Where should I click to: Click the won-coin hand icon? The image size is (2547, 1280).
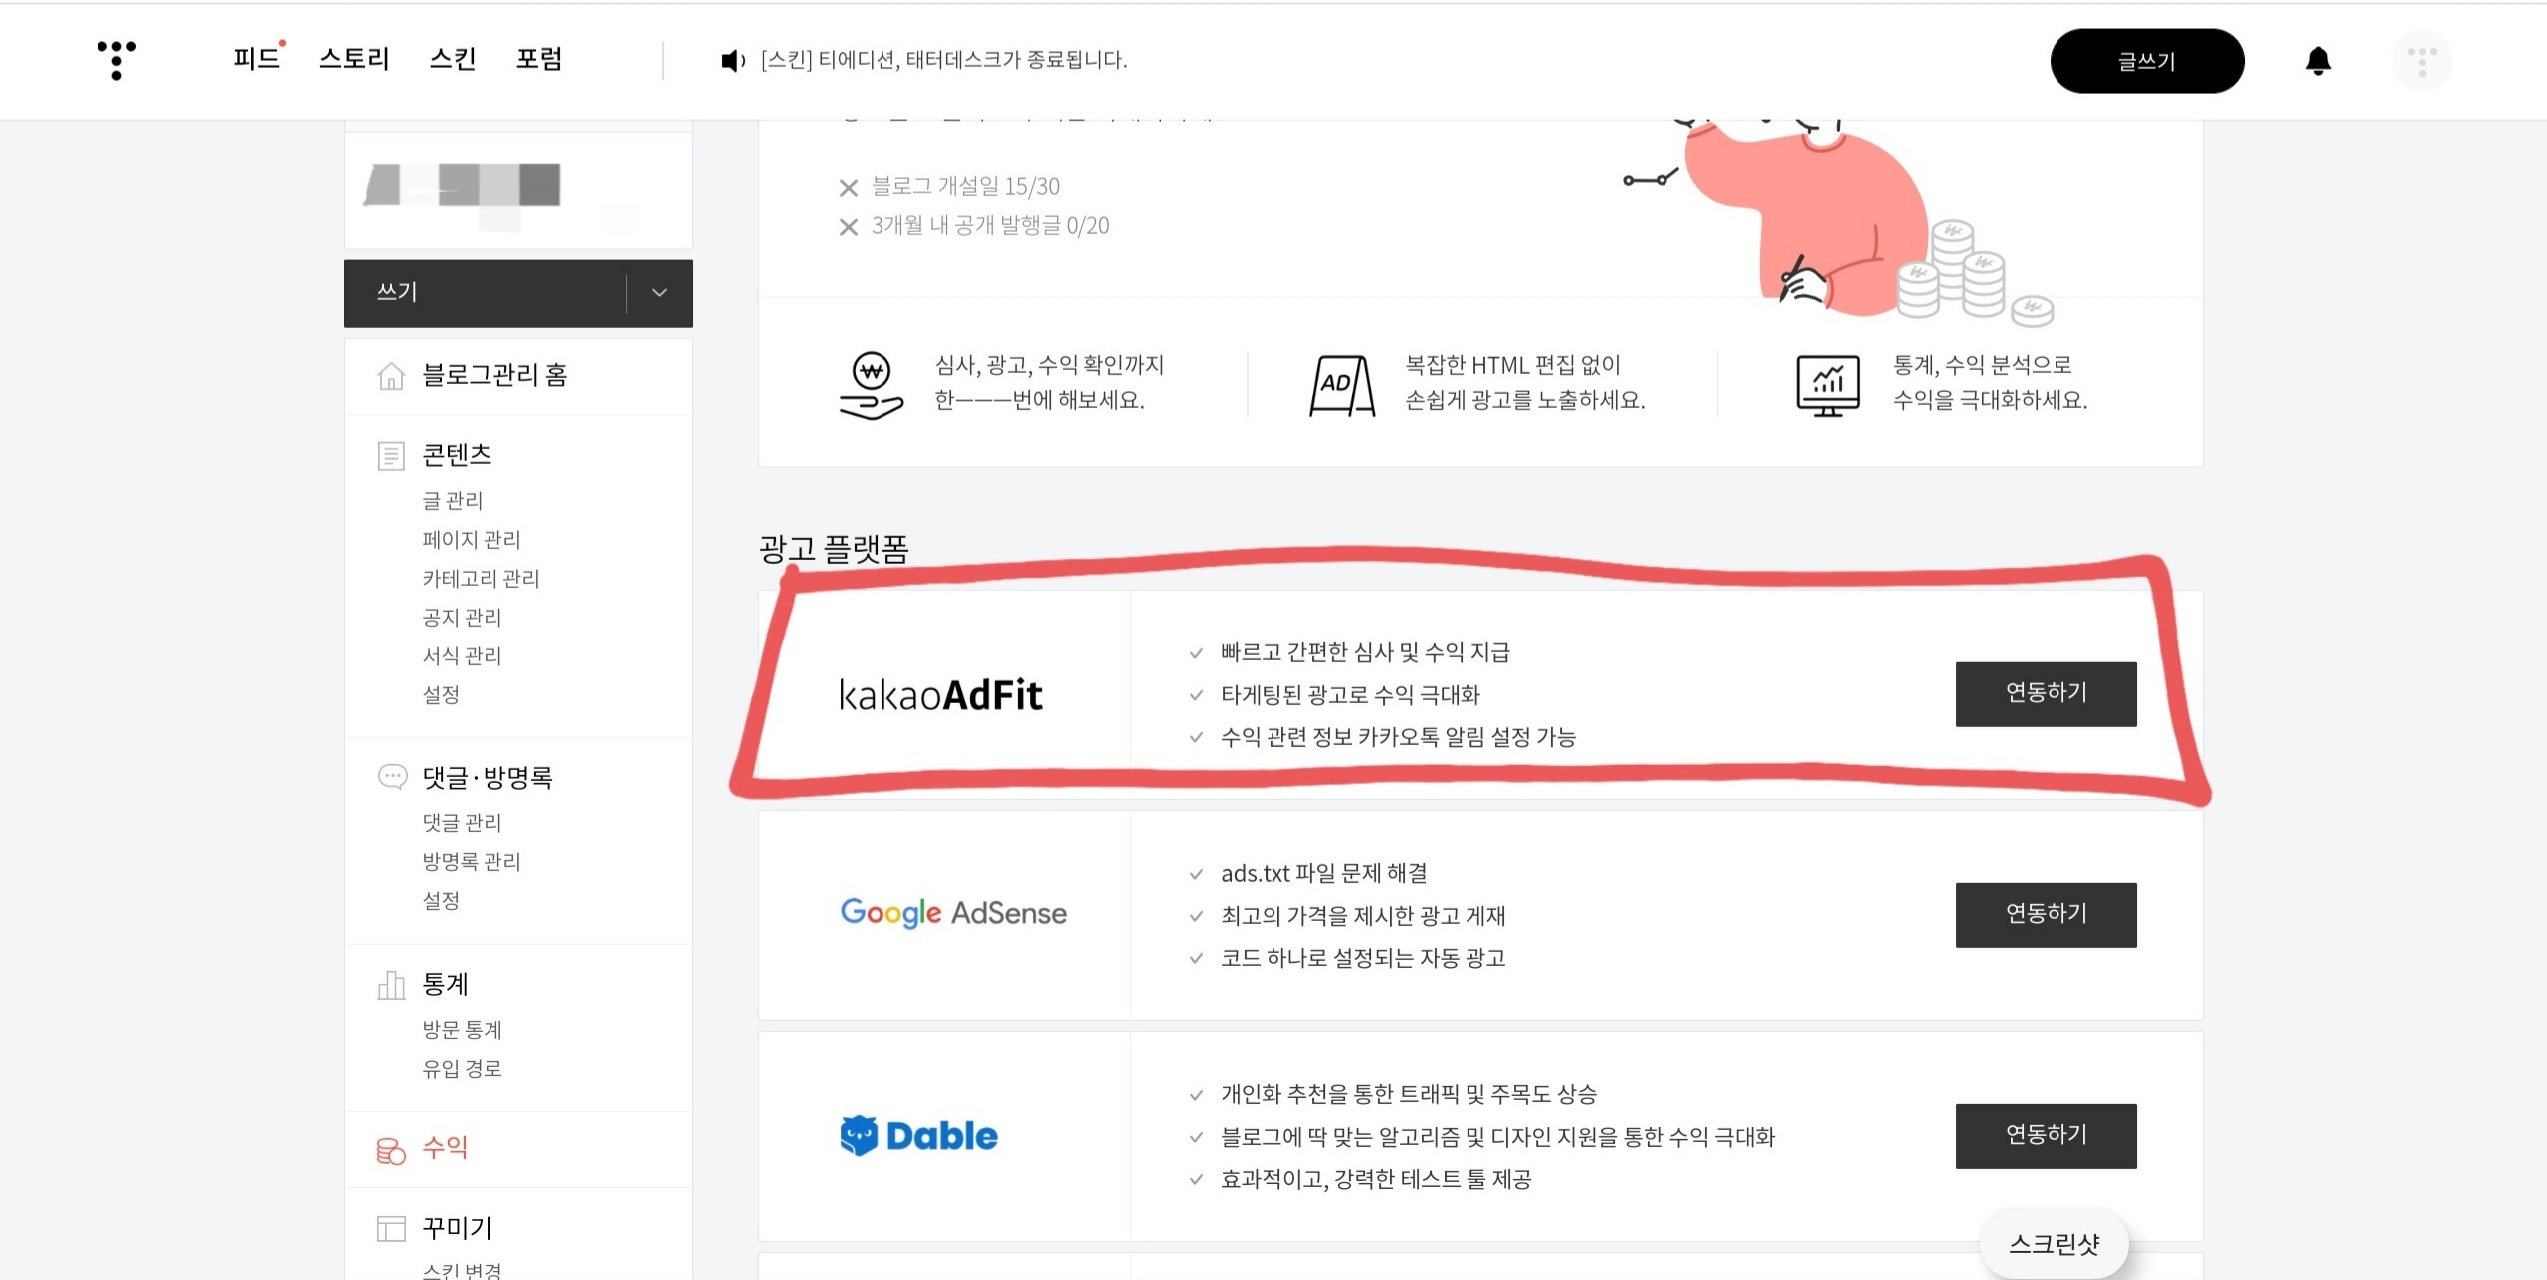(871, 385)
